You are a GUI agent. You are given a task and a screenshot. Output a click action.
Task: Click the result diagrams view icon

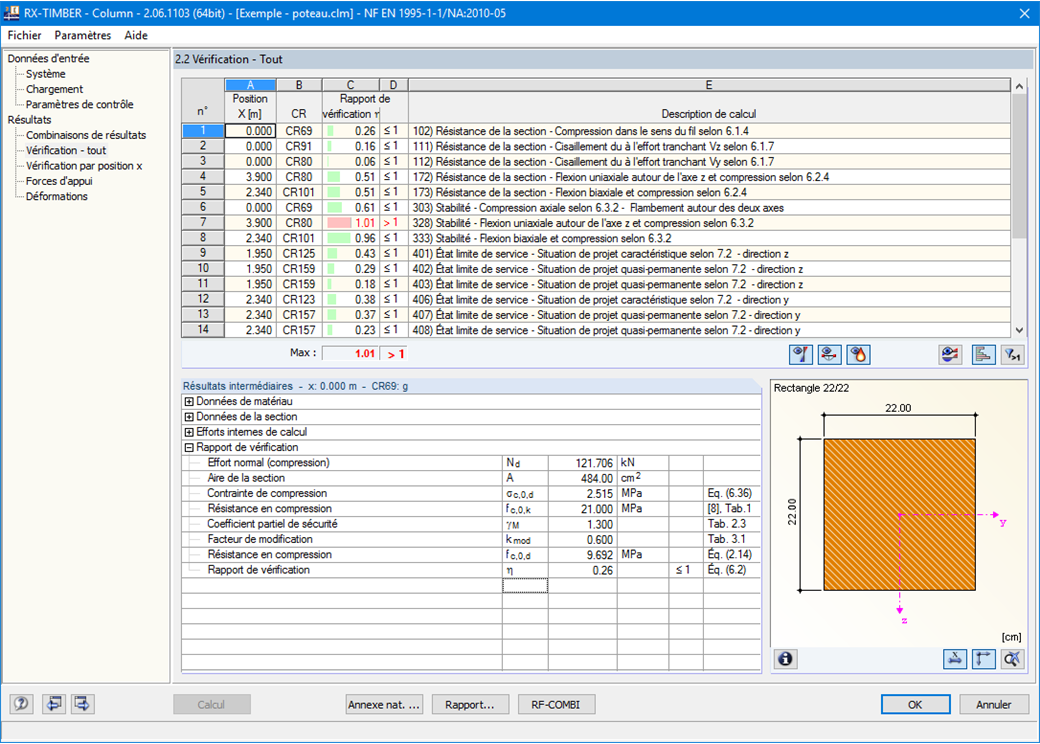click(950, 355)
